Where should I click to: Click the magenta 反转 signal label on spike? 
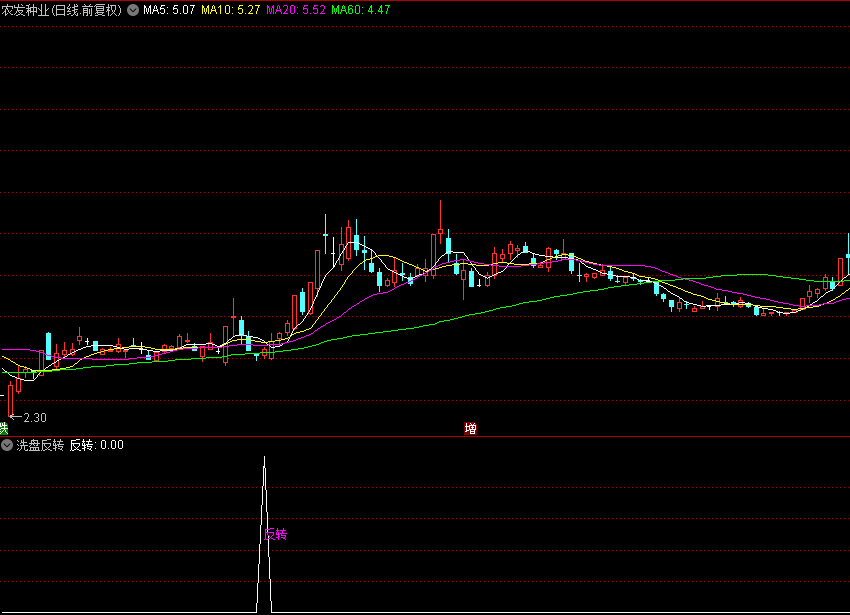pyautogui.click(x=275, y=534)
